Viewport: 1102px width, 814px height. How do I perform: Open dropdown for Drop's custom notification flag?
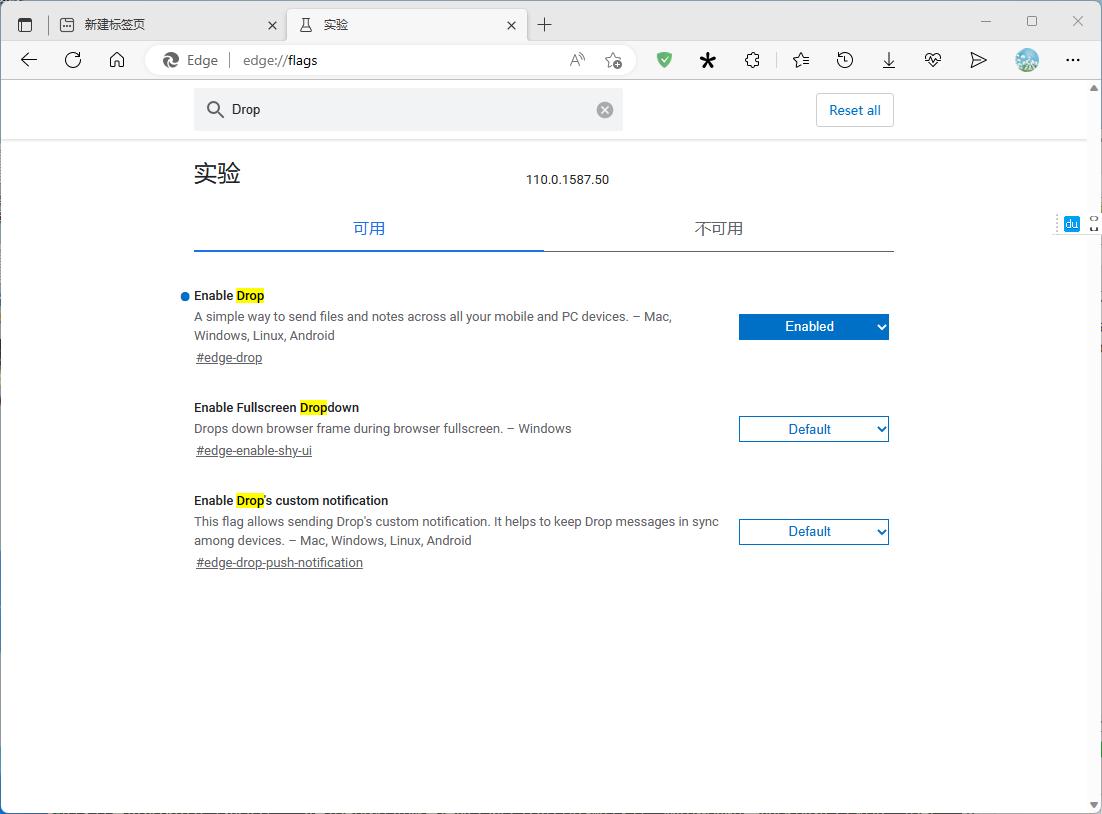point(813,531)
